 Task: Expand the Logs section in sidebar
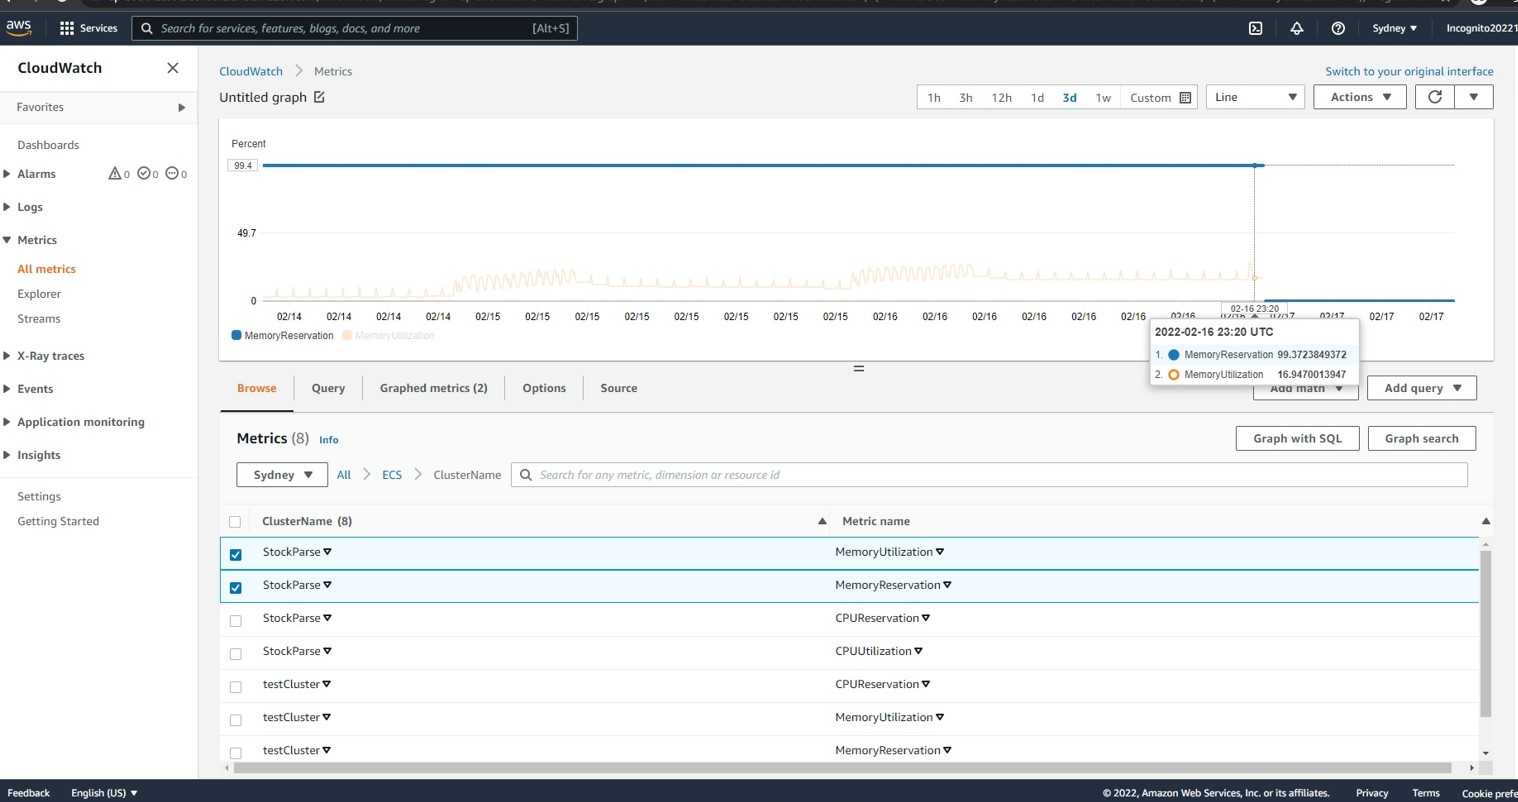tap(7, 207)
